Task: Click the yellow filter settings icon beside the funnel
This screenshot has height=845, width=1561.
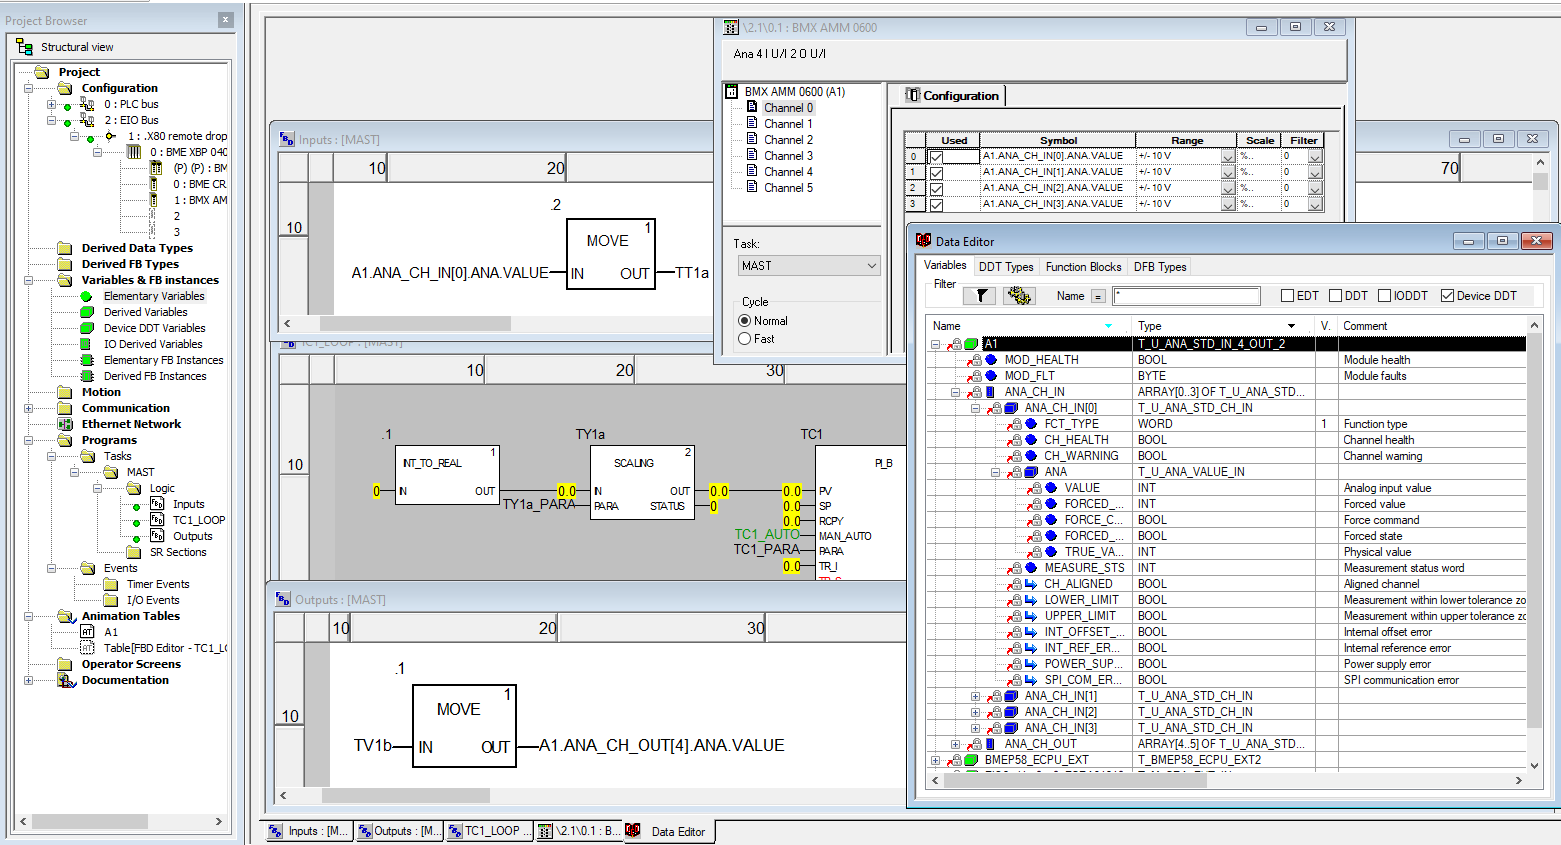Action: 1019,295
